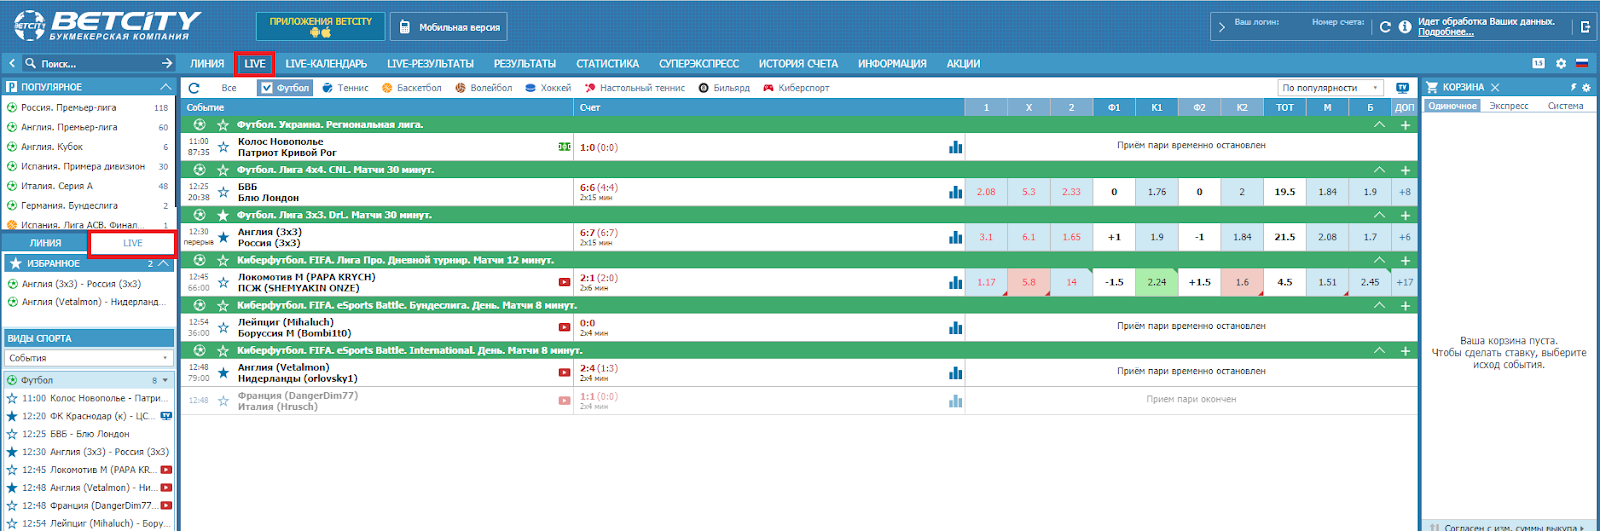Screen dimensions: 1600x531
Task: Click the Russian flag language icon
Action: coord(1582,63)
